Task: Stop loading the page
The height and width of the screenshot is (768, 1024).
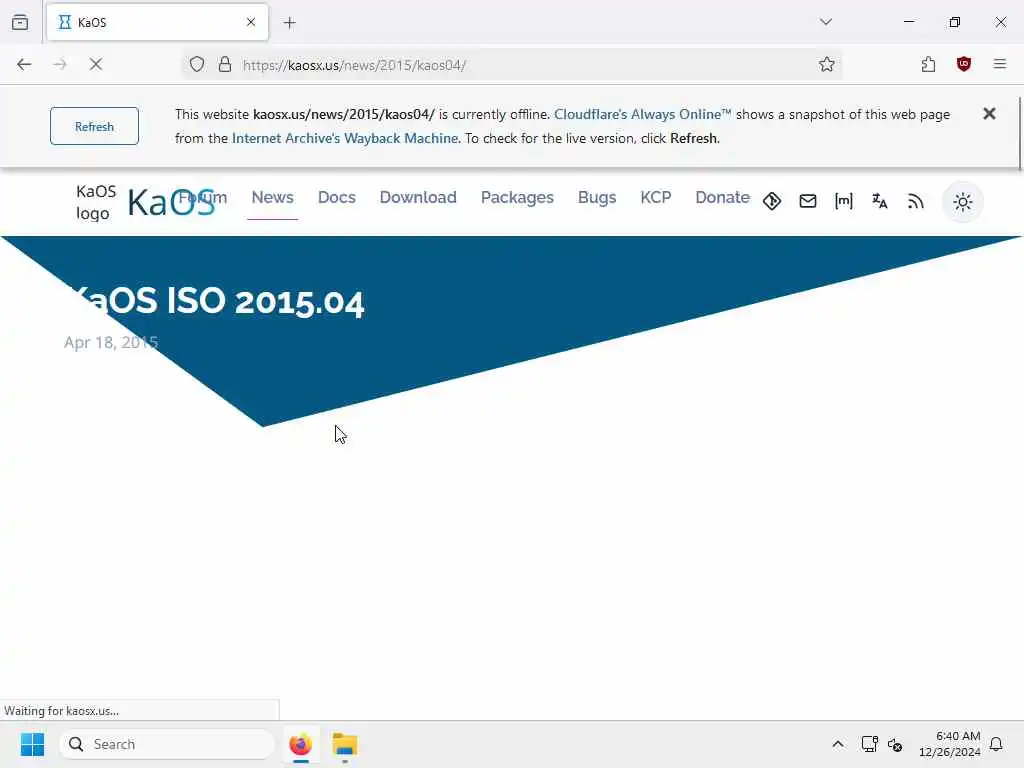Action: (96, 64)
